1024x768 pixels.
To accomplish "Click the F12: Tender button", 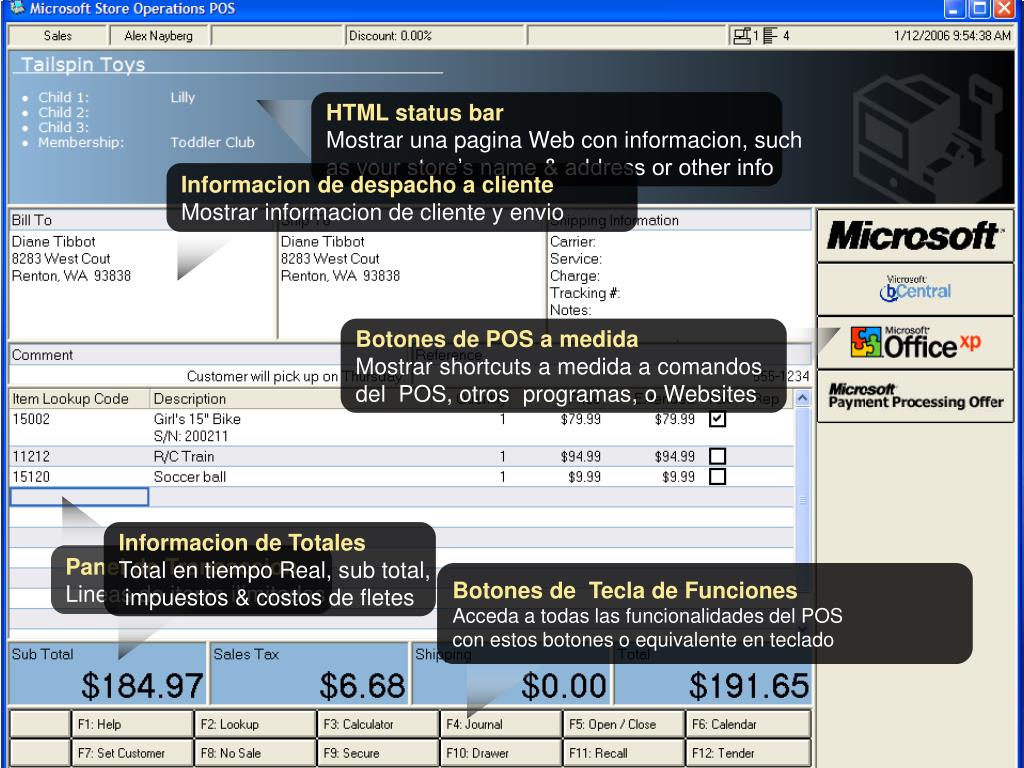I will (748, 753).
